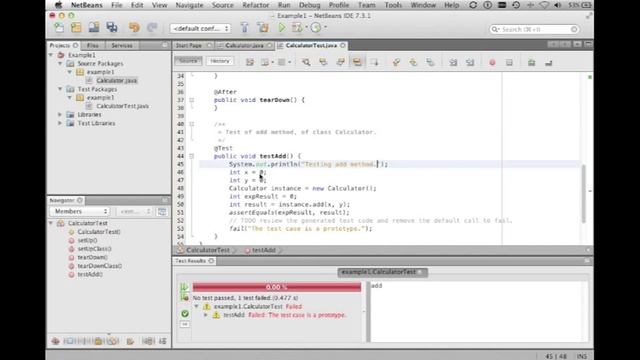Click the red Start Macro Recording icon
640x360 pixels.
pyautogui.click(x=492, y=62)
